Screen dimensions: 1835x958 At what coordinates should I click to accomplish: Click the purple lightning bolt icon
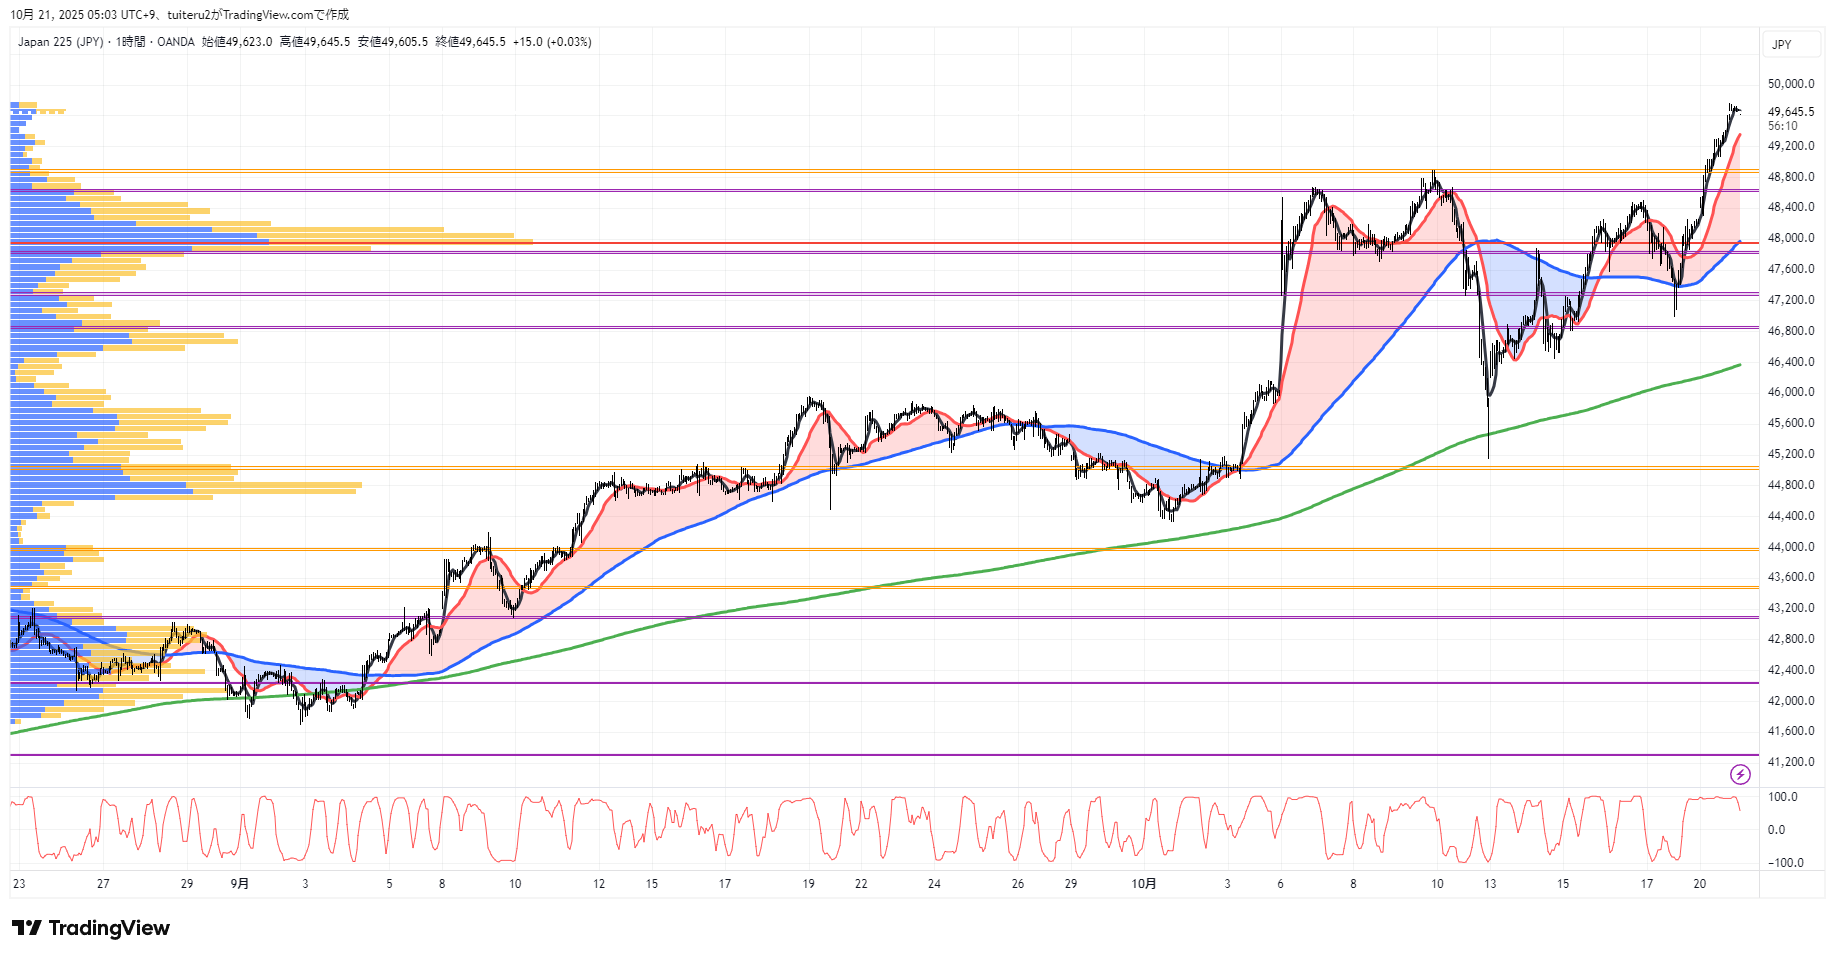pos(1740,774)
